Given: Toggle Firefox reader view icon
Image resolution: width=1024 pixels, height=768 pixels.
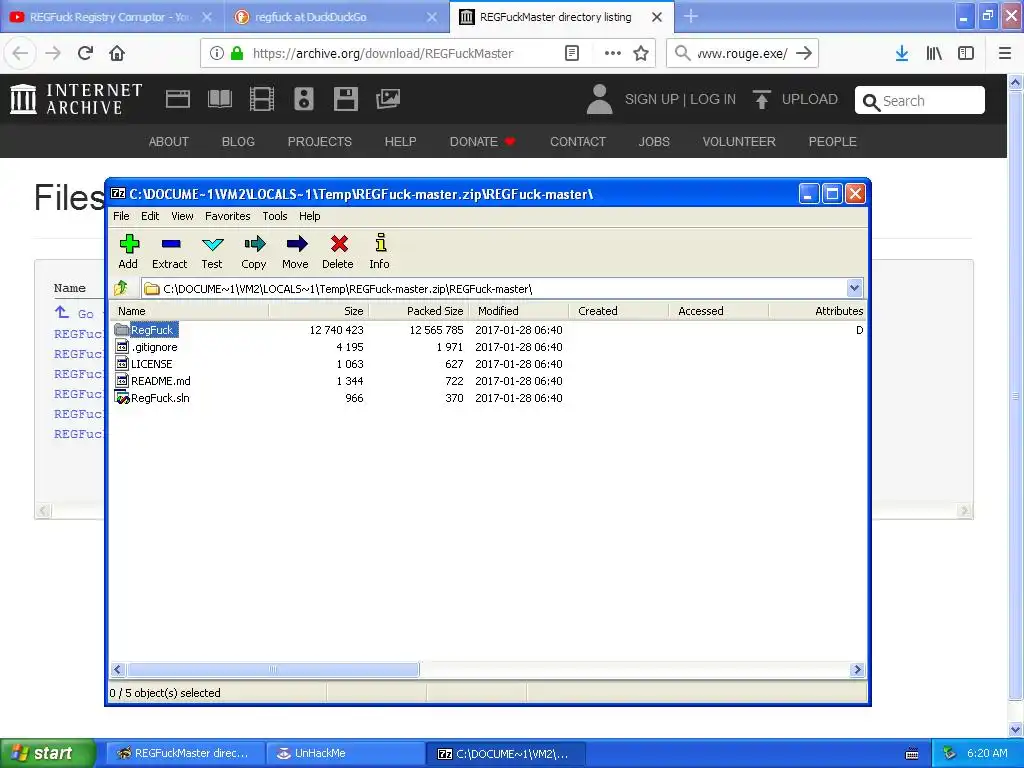Looking at the screenshot, I should pos(572,53).
